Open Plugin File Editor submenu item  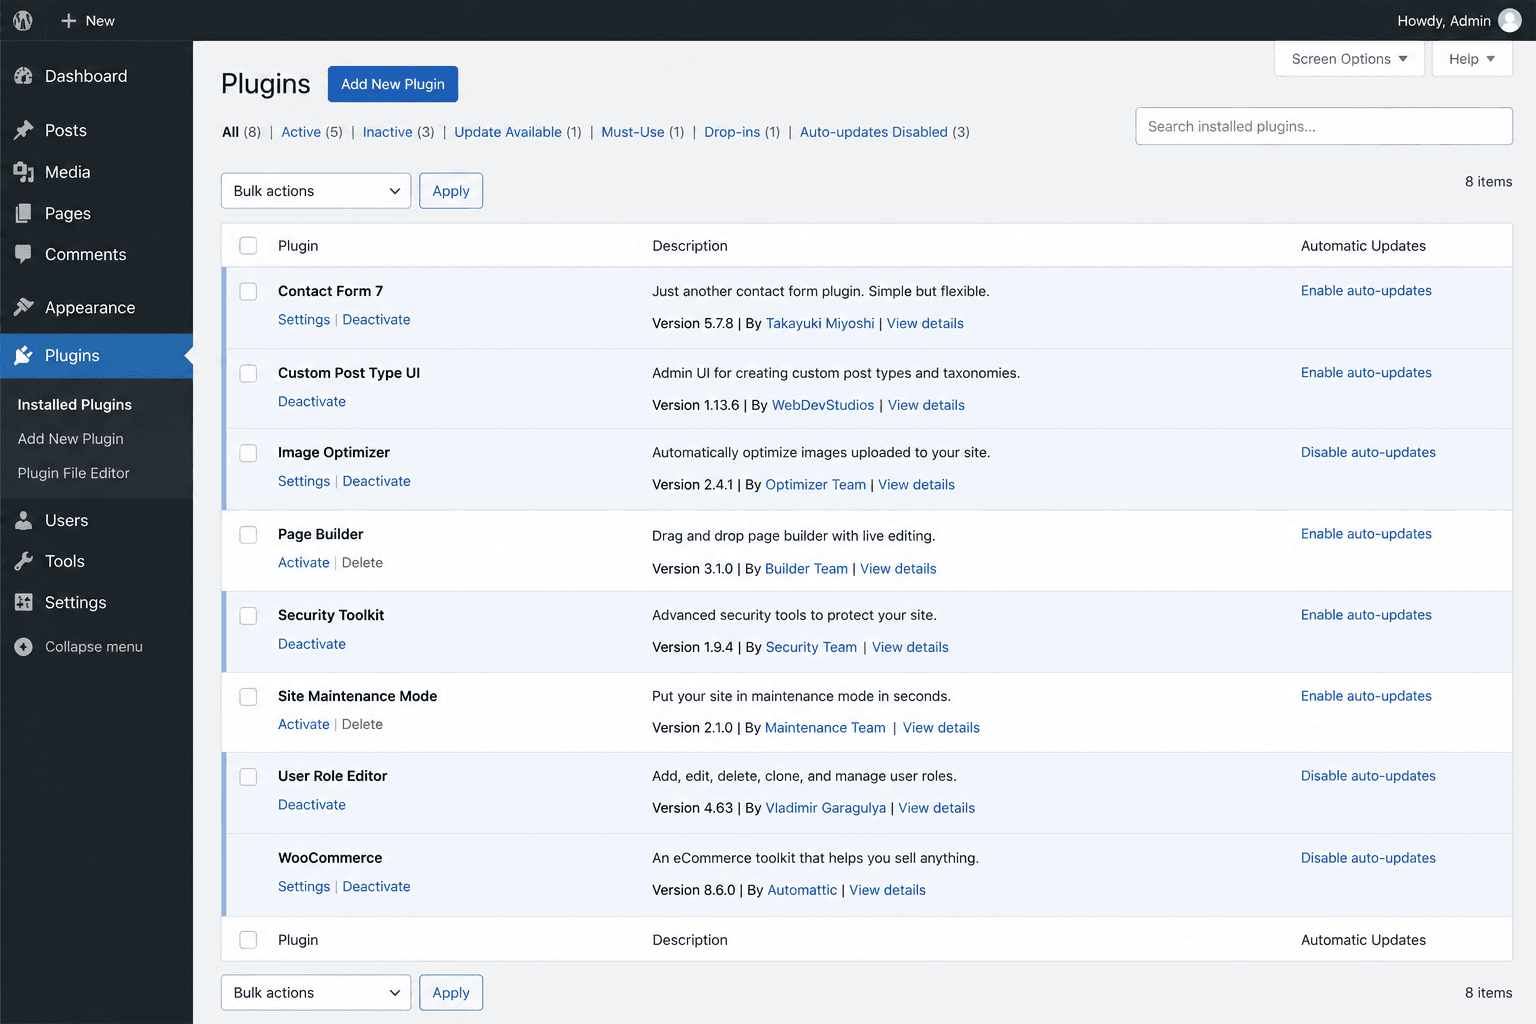click(x=74, y=473)
